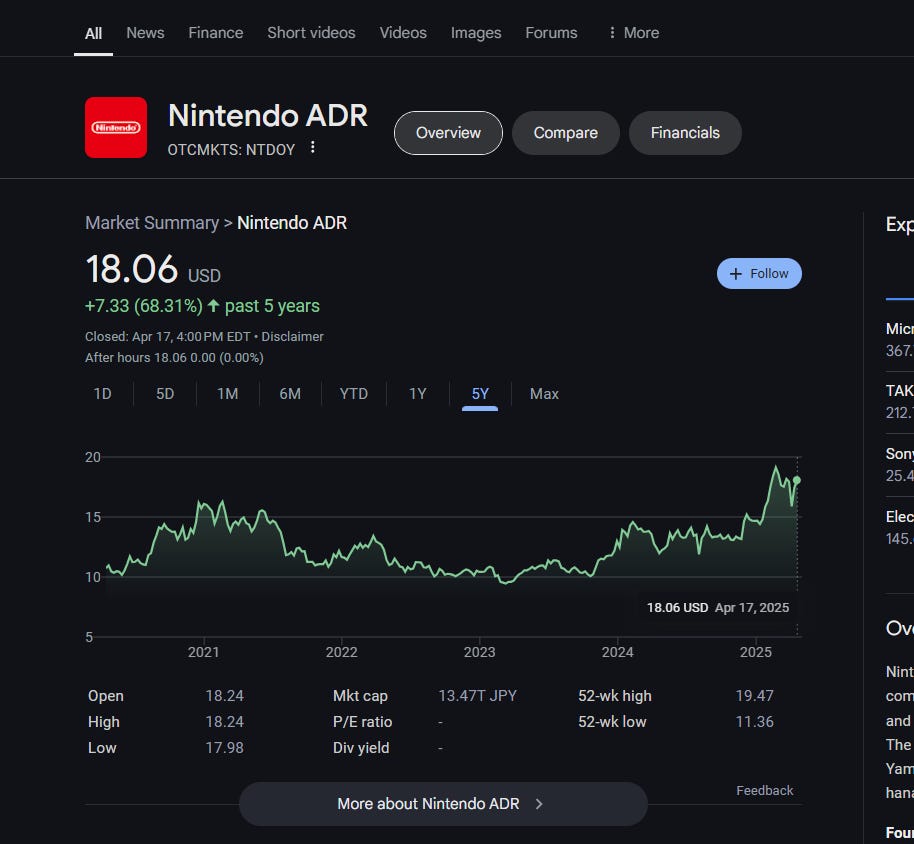This screenshot has width=914, height=844.
Task: Click the 52-wk low value 11.36
Action: pyautogui.click(x=754, y=722)
